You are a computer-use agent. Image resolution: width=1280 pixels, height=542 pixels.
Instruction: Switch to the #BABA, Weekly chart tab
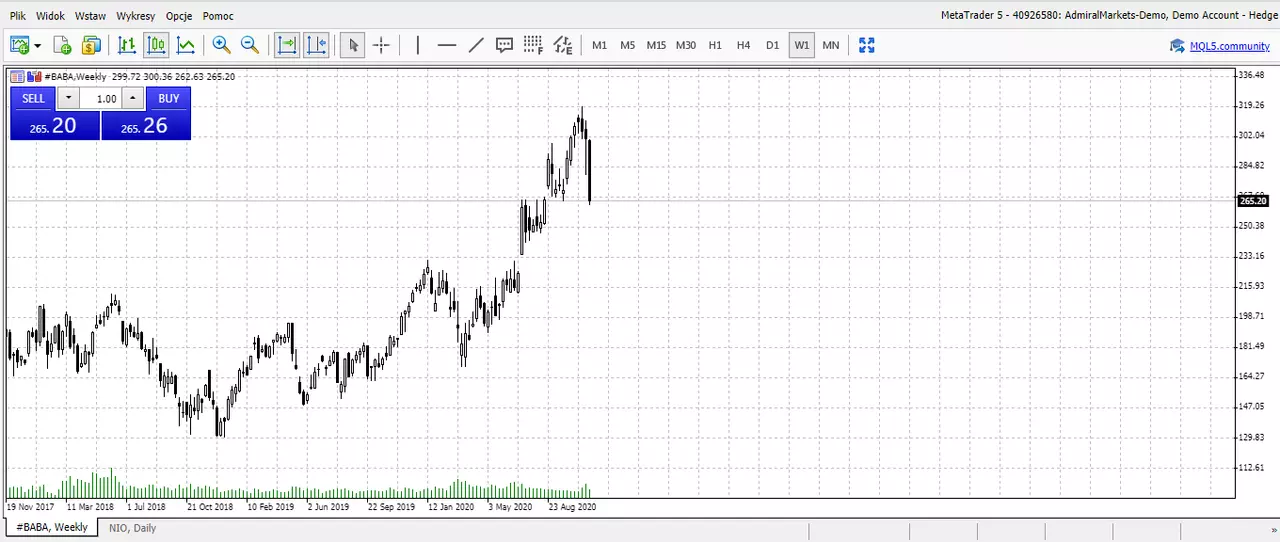click(x=52, y=527)
